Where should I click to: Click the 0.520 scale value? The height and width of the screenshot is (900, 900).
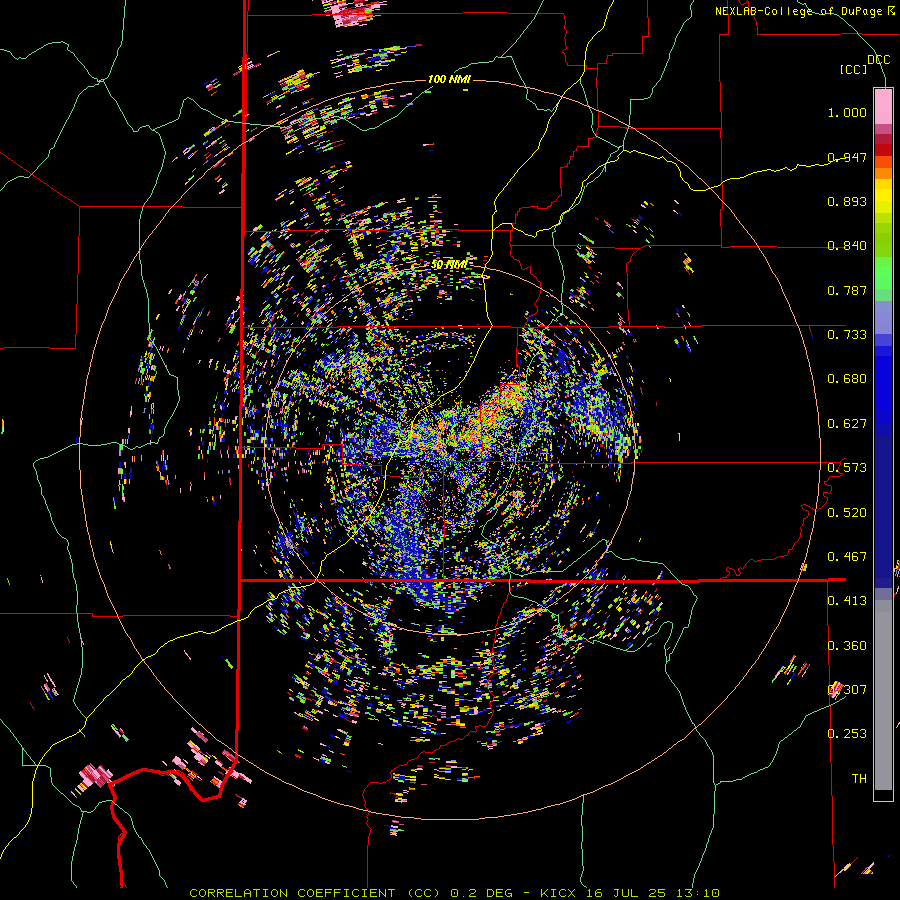point(847,513)
